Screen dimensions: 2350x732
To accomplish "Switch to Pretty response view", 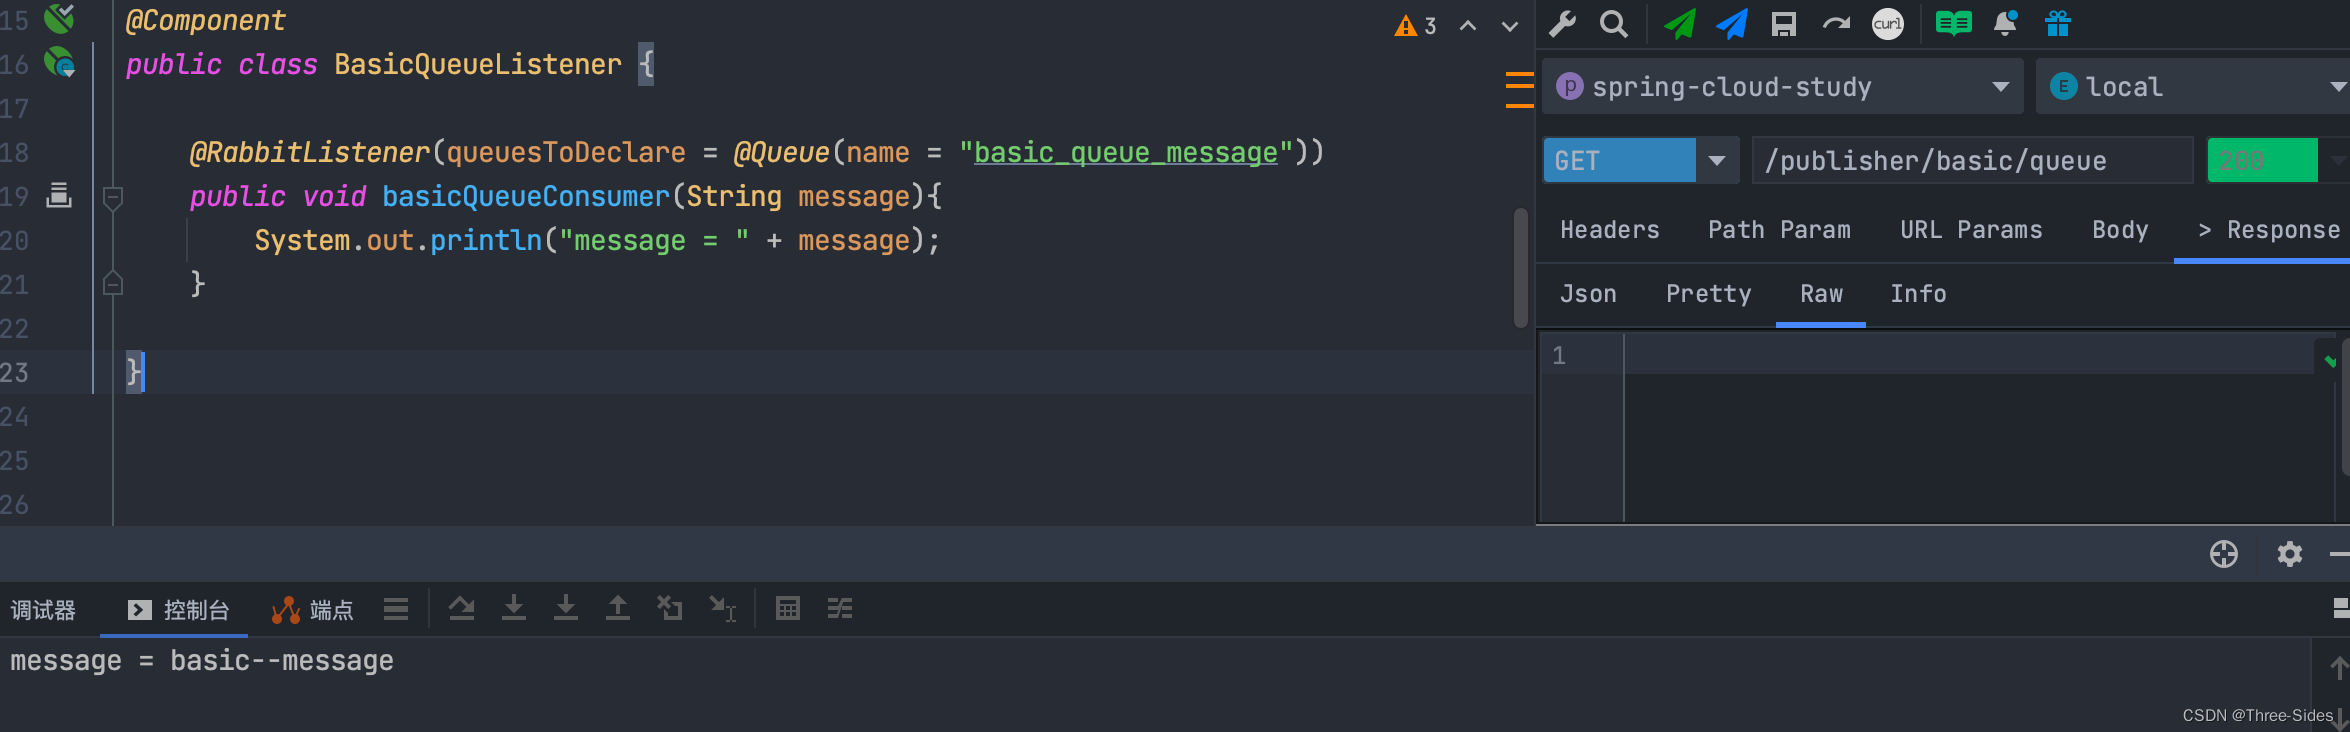I will pos(1708,294).
